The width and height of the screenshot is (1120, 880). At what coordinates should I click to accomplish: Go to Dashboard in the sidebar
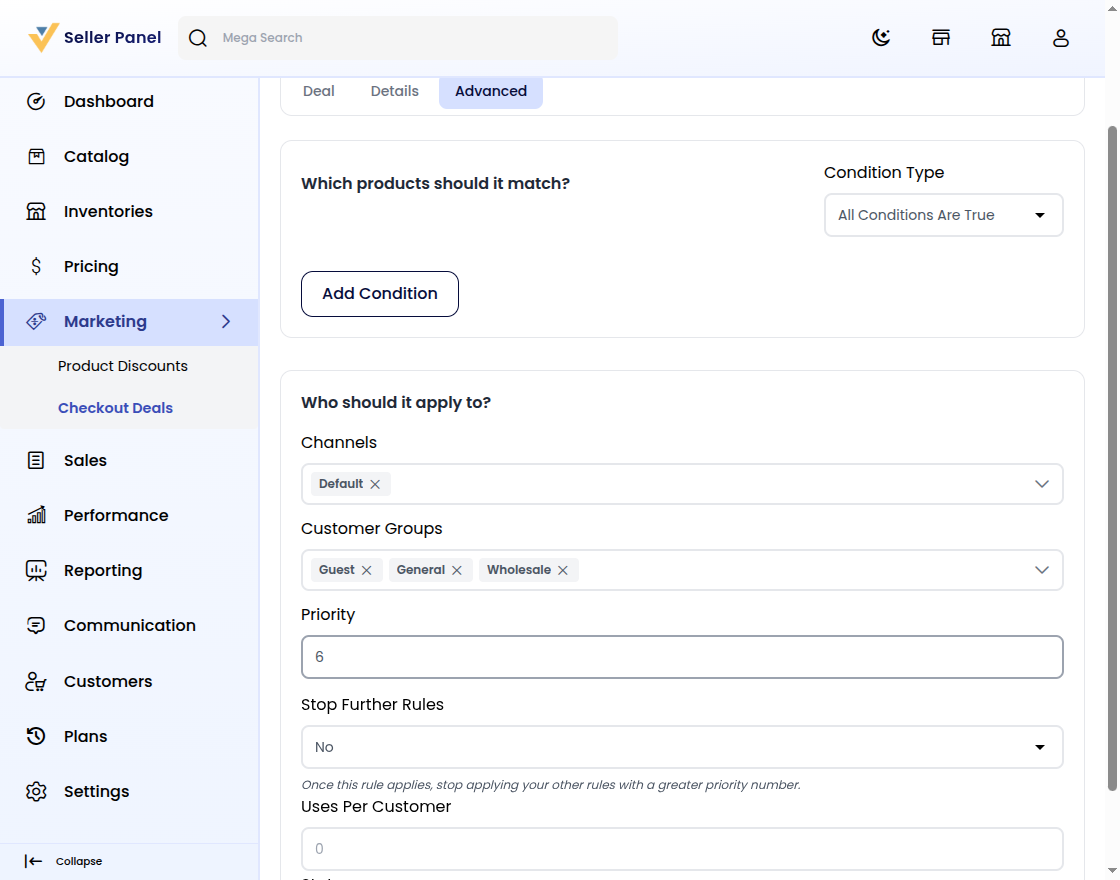(109, 101)
